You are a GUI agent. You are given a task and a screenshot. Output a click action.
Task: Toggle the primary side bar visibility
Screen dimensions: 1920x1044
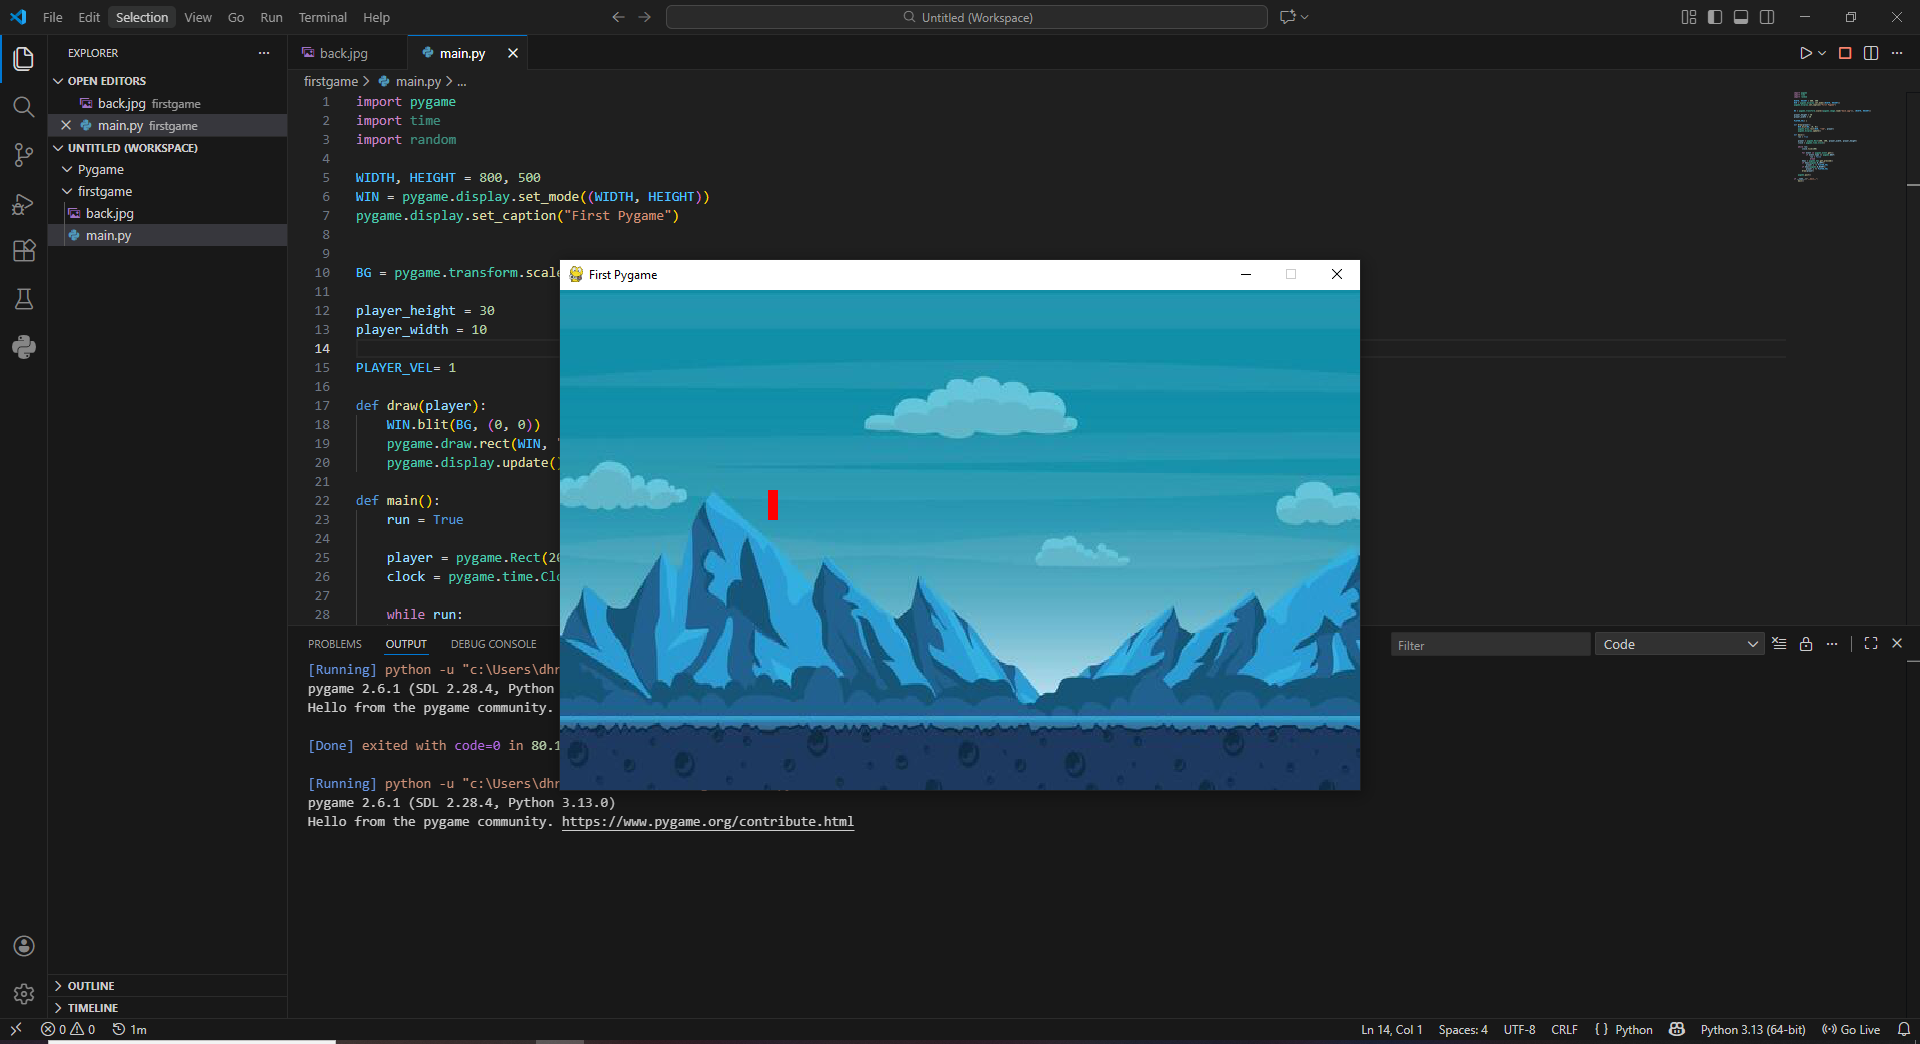click(x=1715, y=17)
